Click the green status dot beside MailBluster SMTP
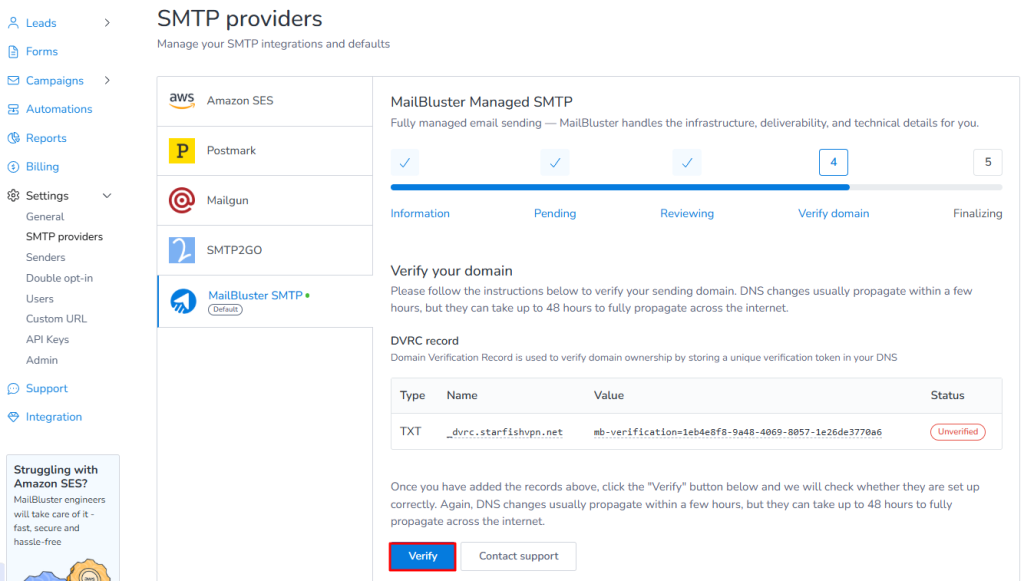The width and height of the screenshot is (1024, 581). [x=308, y=296]
